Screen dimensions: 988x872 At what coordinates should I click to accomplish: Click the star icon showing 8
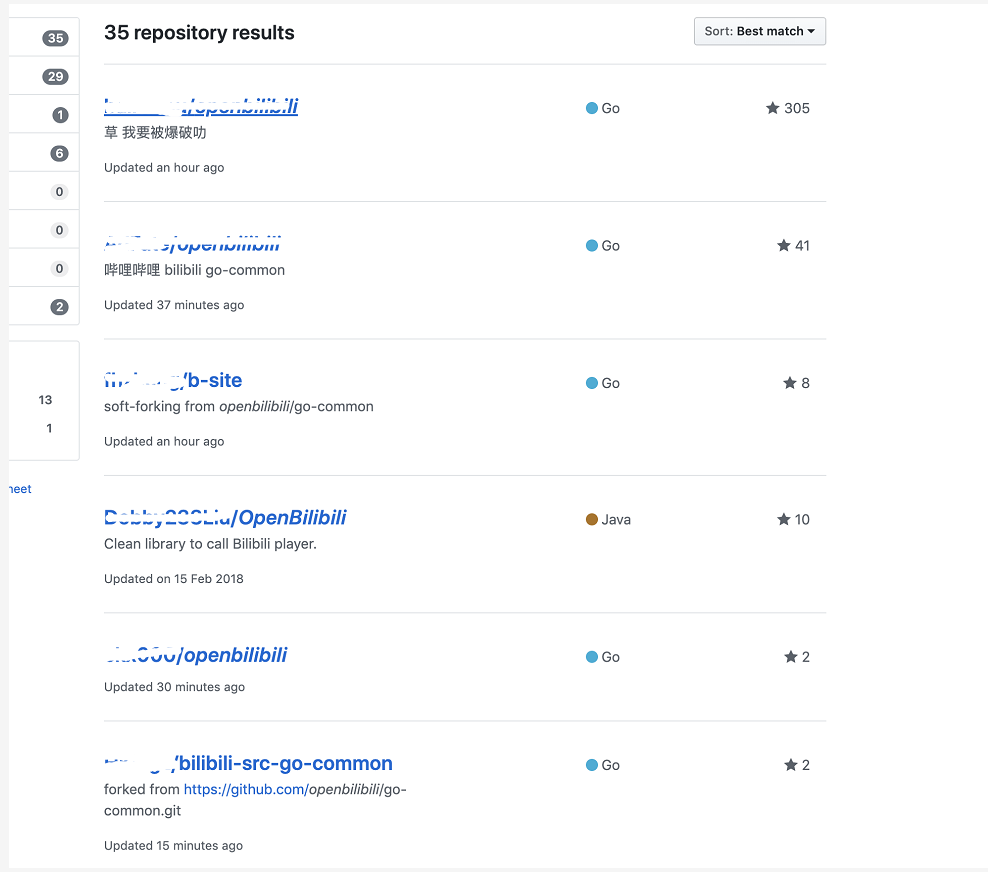(x=790, y=382)
